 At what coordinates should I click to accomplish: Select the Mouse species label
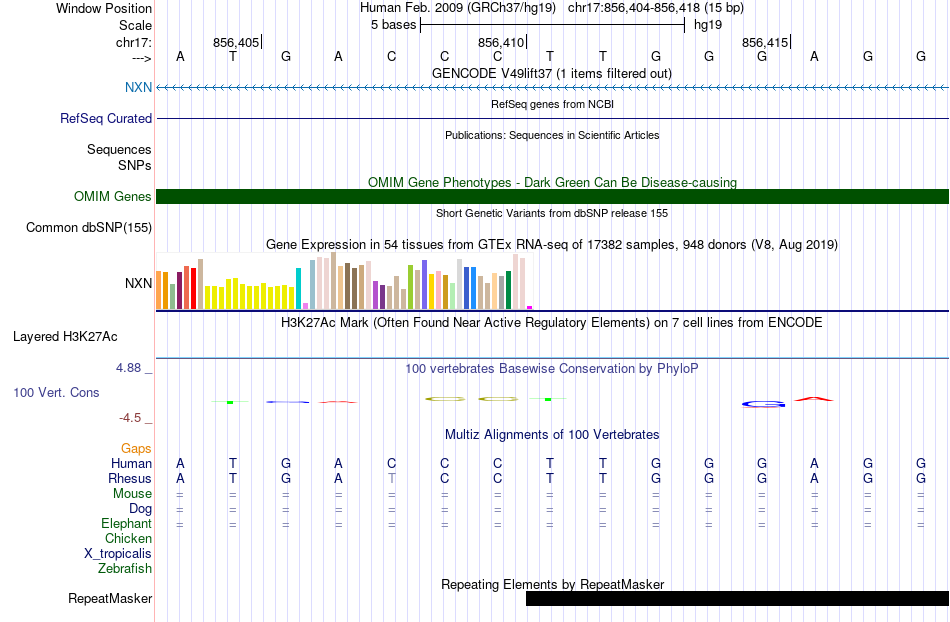132,494
